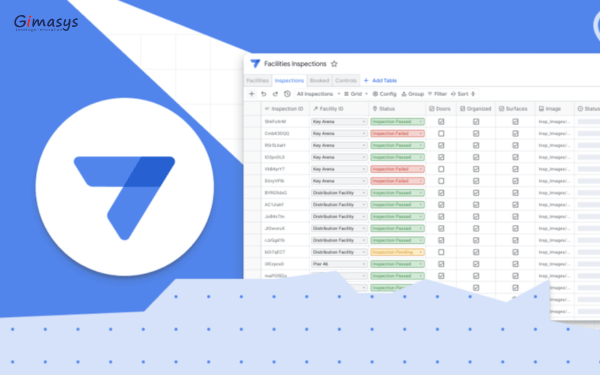Click the Add Table button
This screenshot has width=600, height=375.
tap(380, 80)
